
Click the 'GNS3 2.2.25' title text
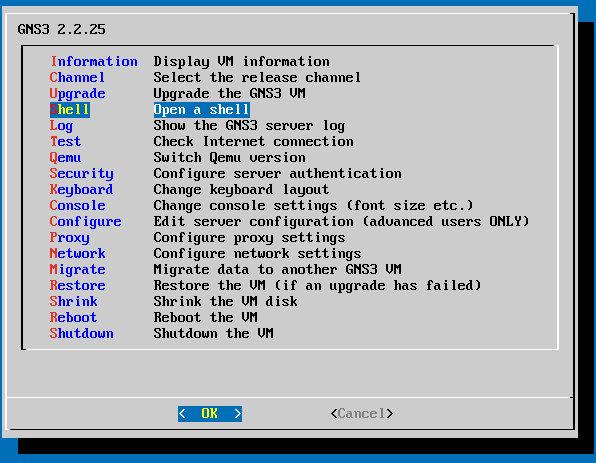(x=62, y=29)
